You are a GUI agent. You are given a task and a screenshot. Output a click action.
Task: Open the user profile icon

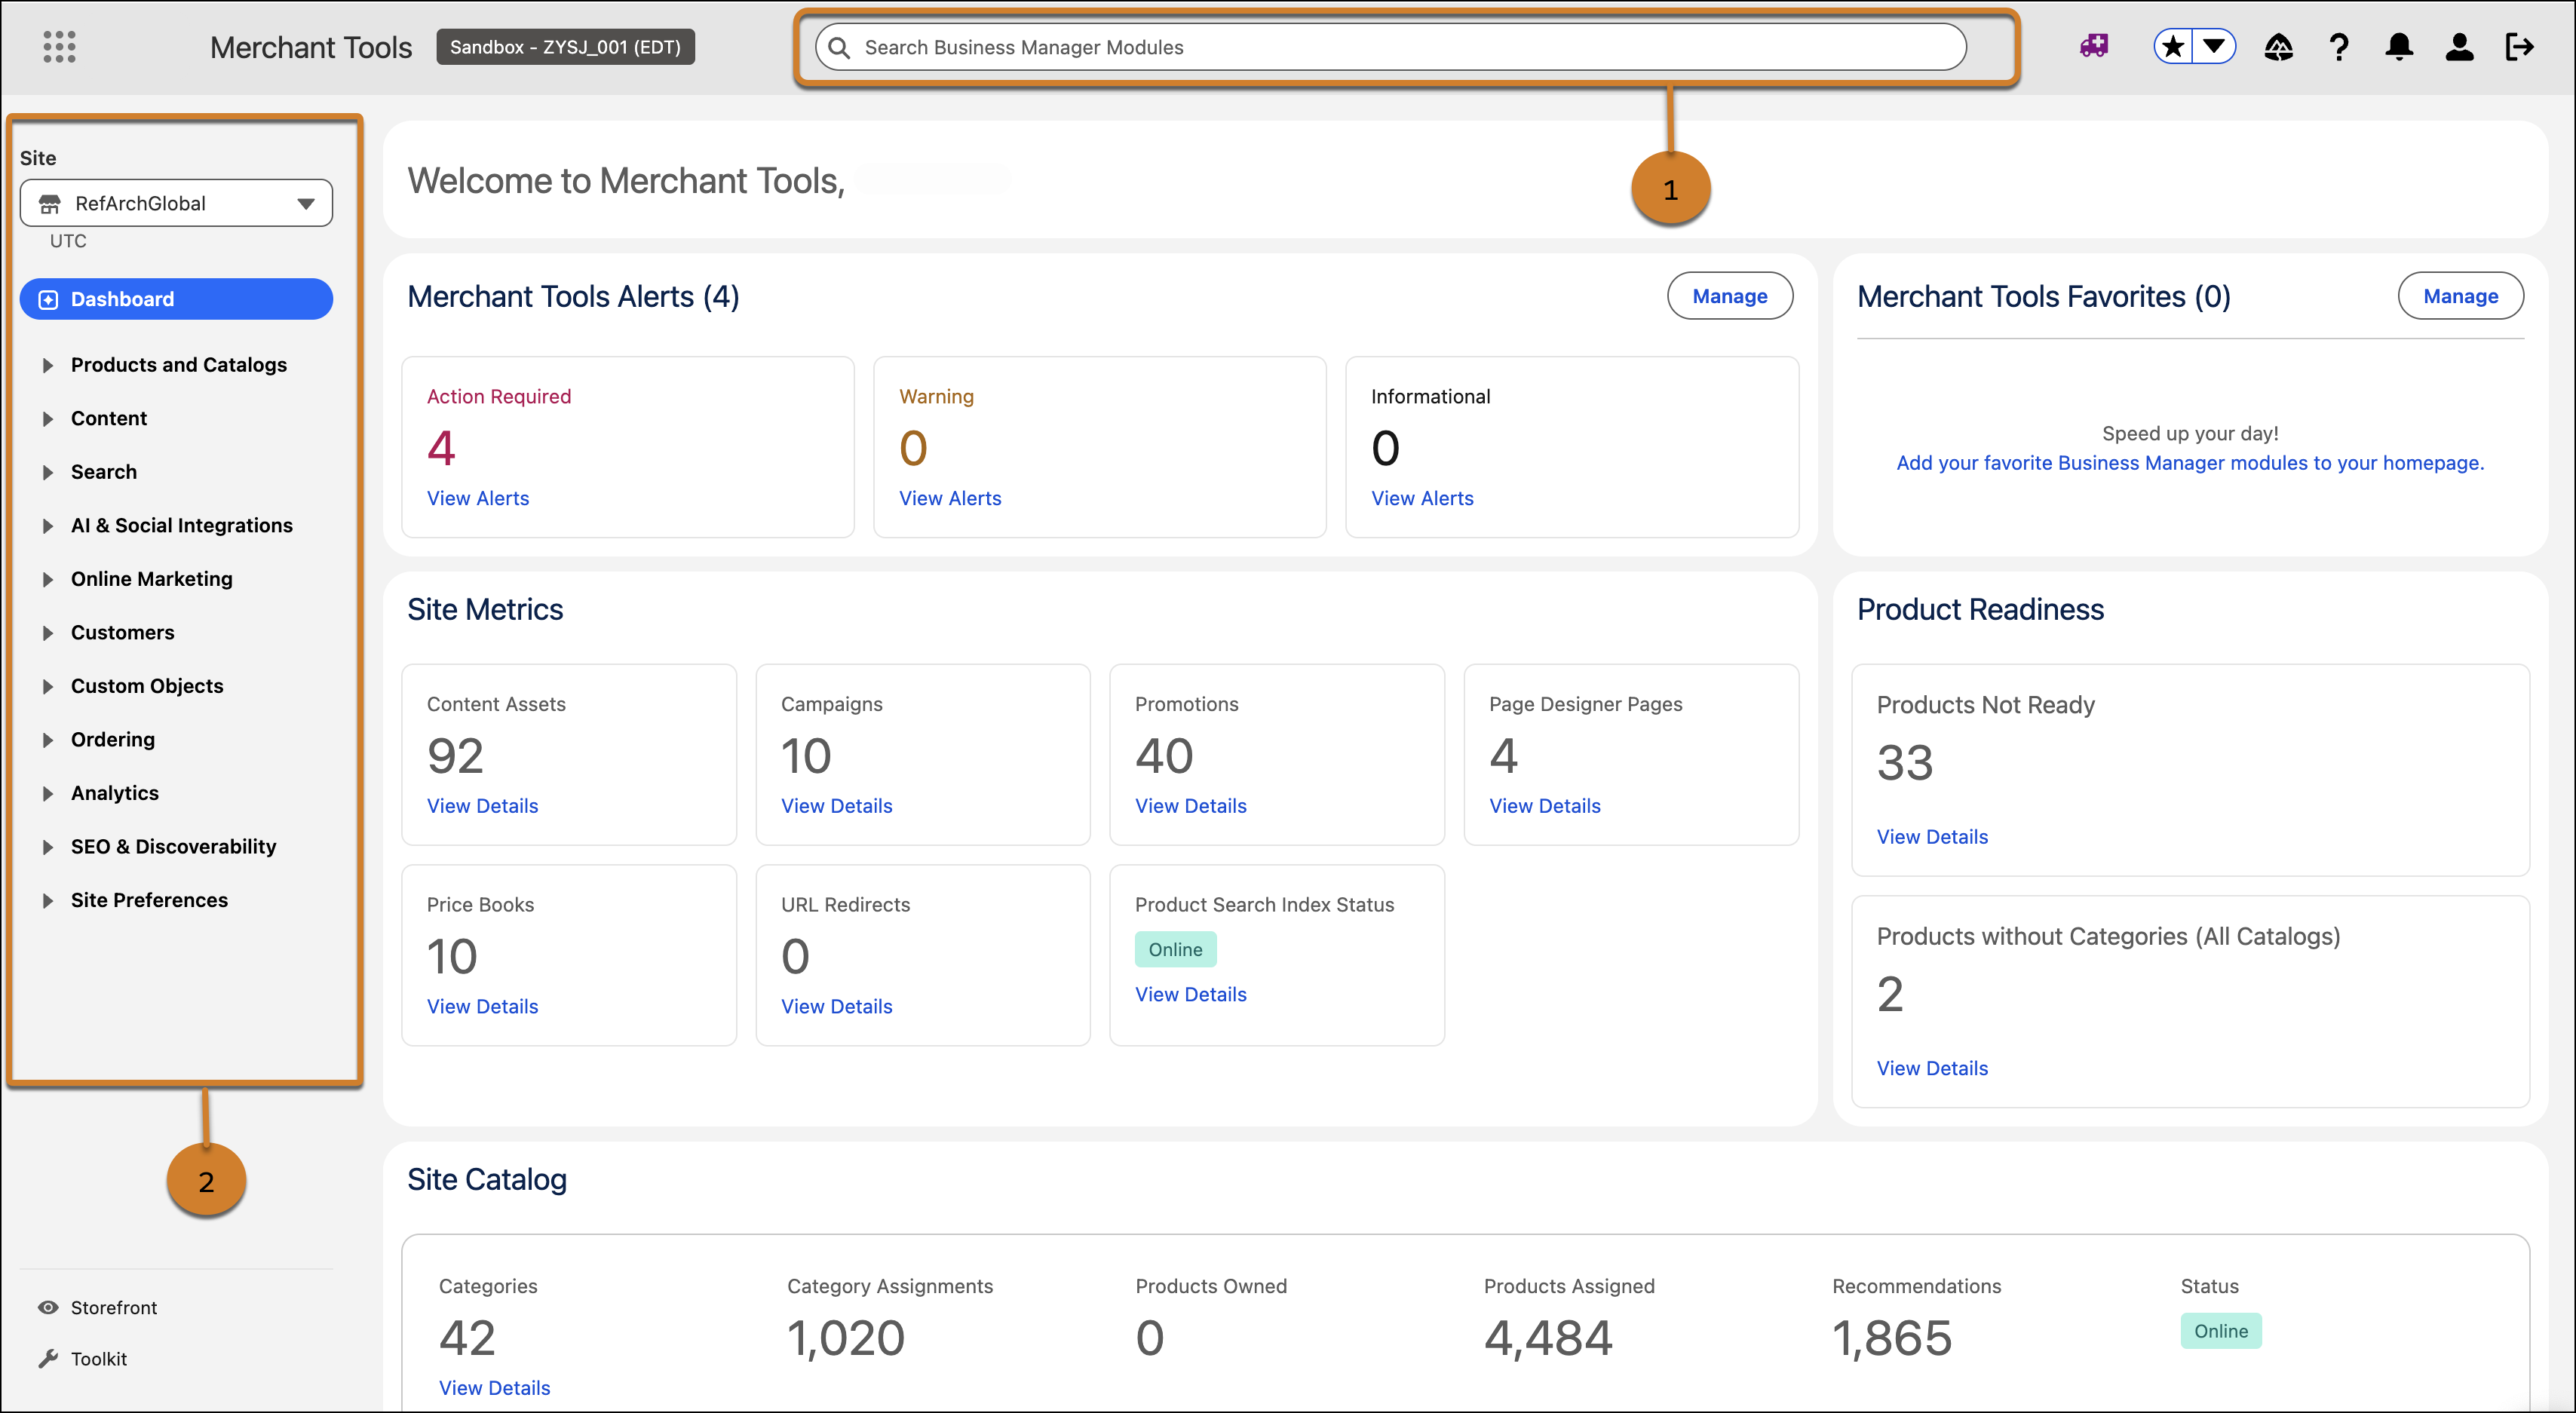point(2459,47)
